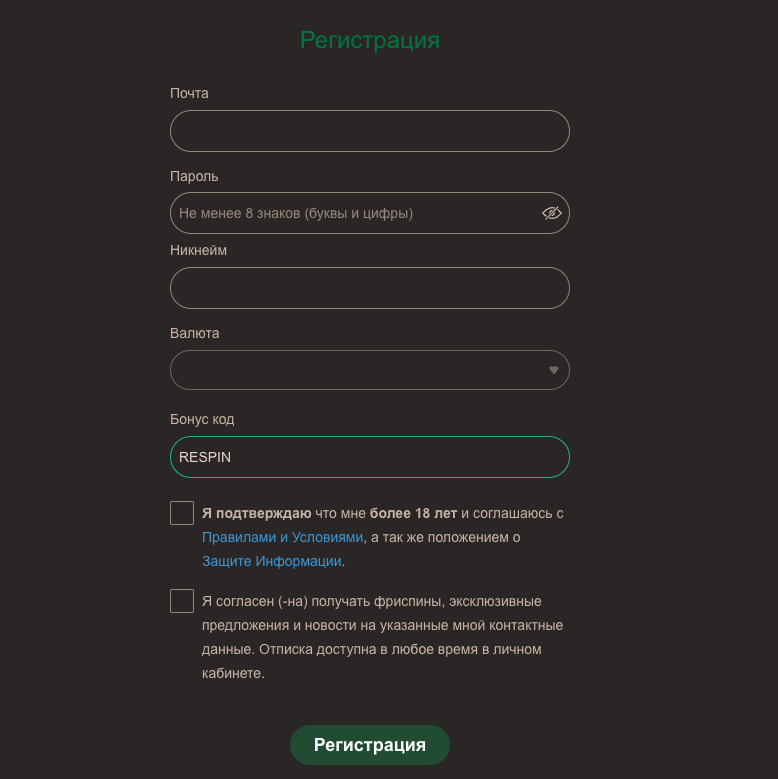The height and width of the screenshot is (779, 778).
Task: Click the Почта email input field
Action: tap(369, 131)
